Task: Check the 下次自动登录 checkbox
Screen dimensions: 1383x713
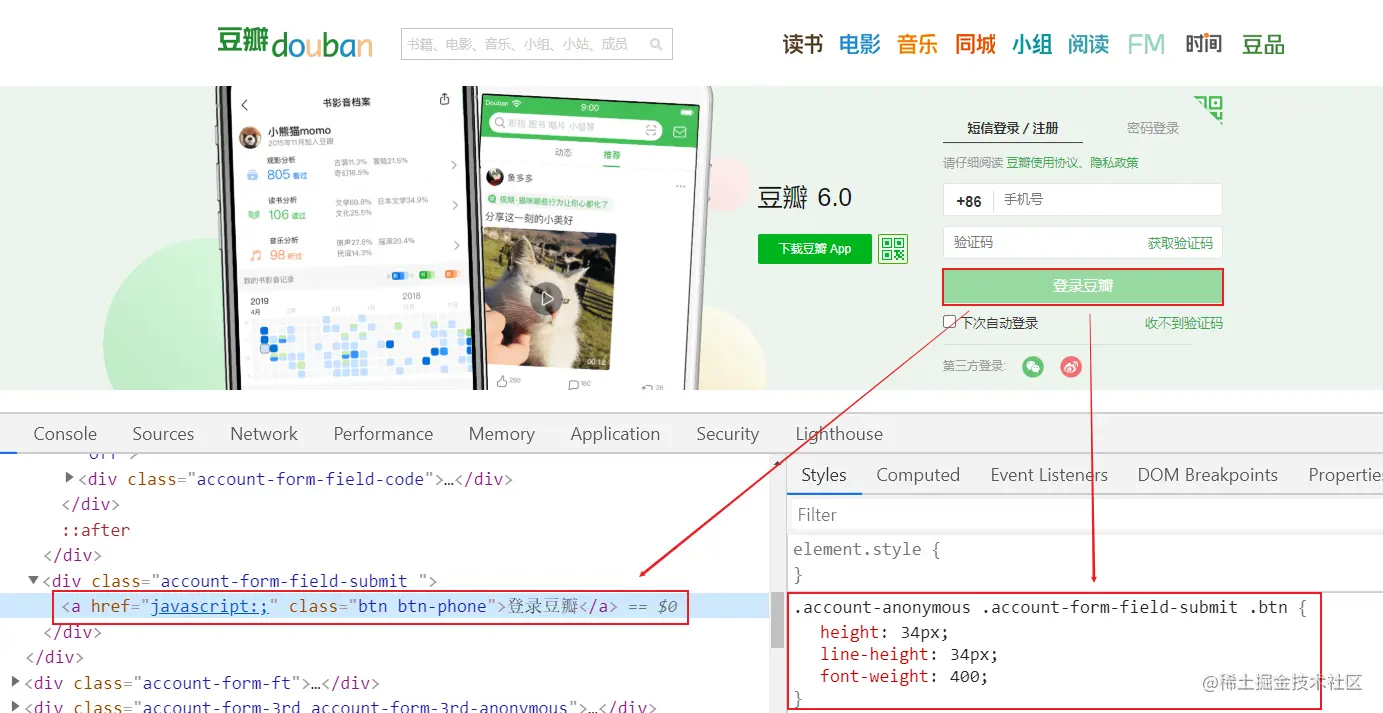Action: (949, 322)
